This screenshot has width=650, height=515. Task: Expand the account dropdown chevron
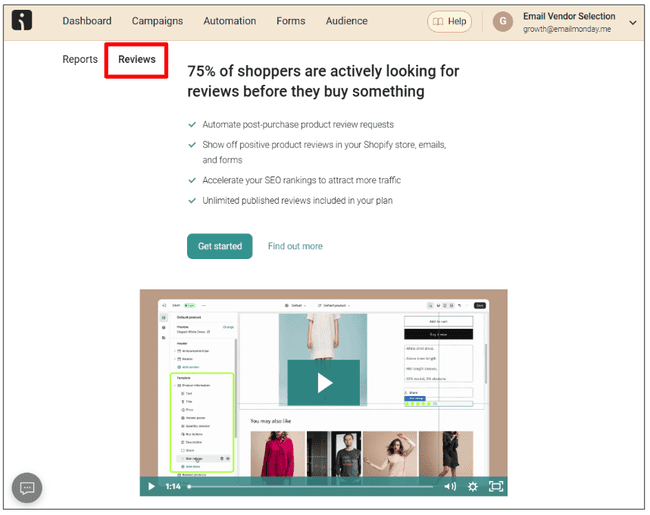tap(633, 22)
